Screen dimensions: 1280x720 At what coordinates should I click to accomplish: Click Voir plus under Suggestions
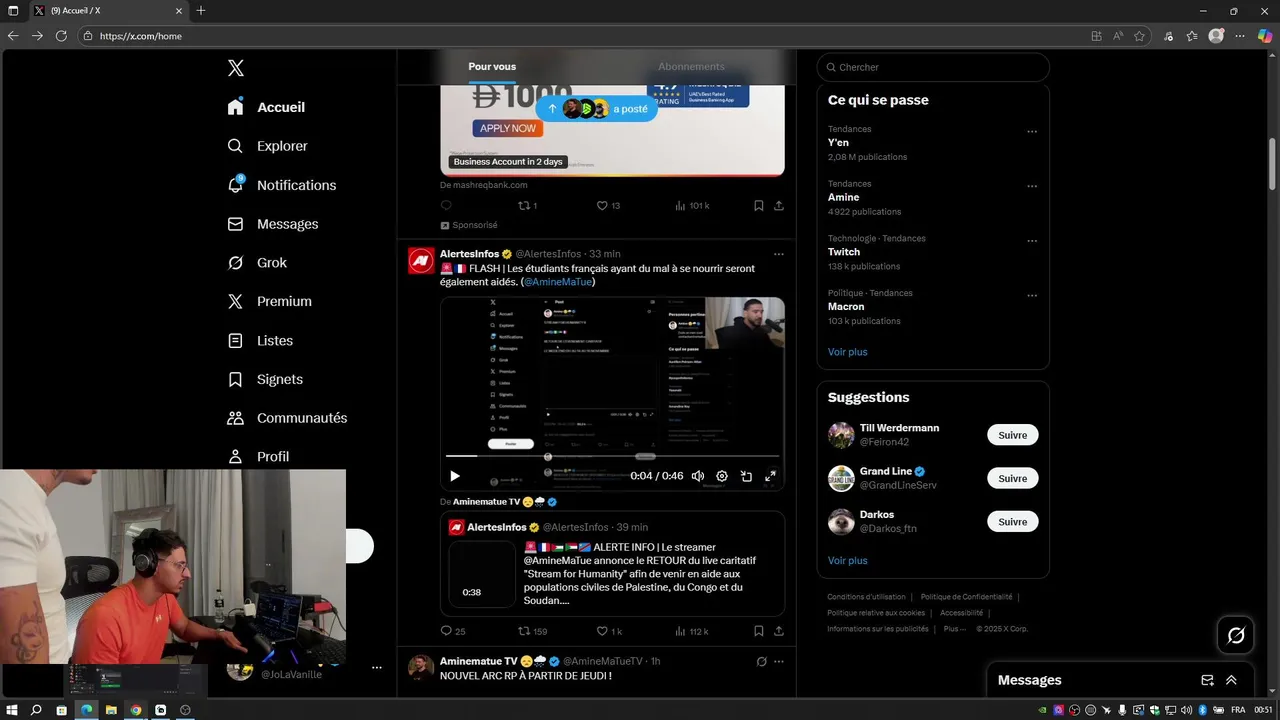click(848, 560)
